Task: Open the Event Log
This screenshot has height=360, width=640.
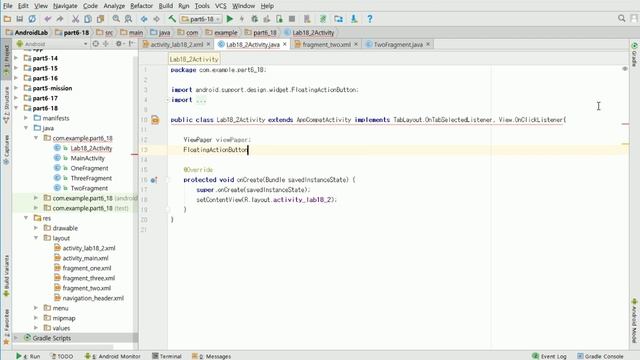Action: pyautogui.click(x=549, y=356)
